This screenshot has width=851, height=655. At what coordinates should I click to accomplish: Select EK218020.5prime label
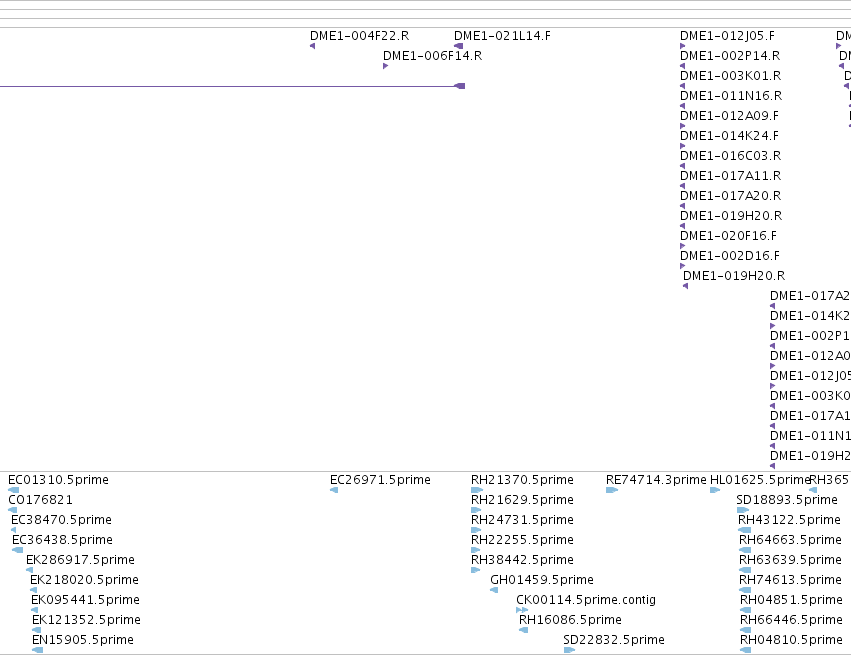(x=84, y=580)
